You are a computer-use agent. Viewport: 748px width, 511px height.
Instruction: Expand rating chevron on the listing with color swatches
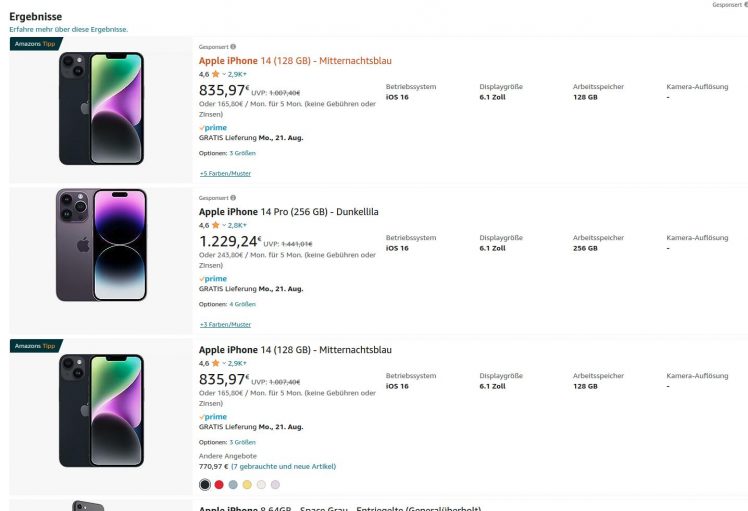[x=225, y=363]
